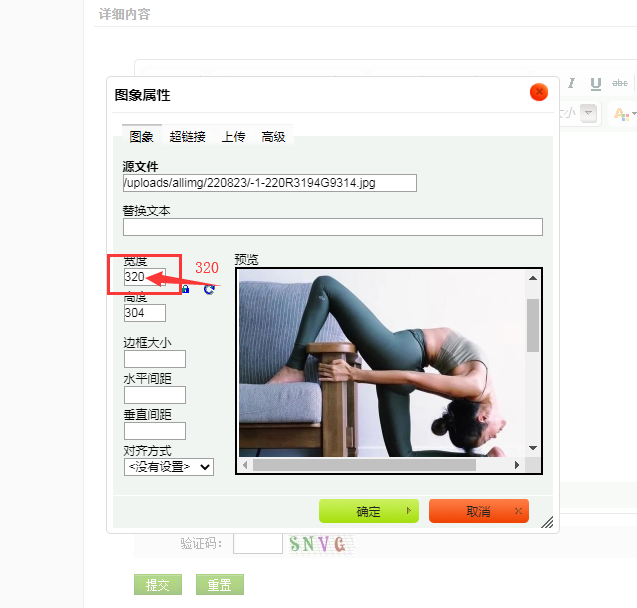Click the captcha image SNVG
Screen dimensions: 637x608
(x=321, y=544)
